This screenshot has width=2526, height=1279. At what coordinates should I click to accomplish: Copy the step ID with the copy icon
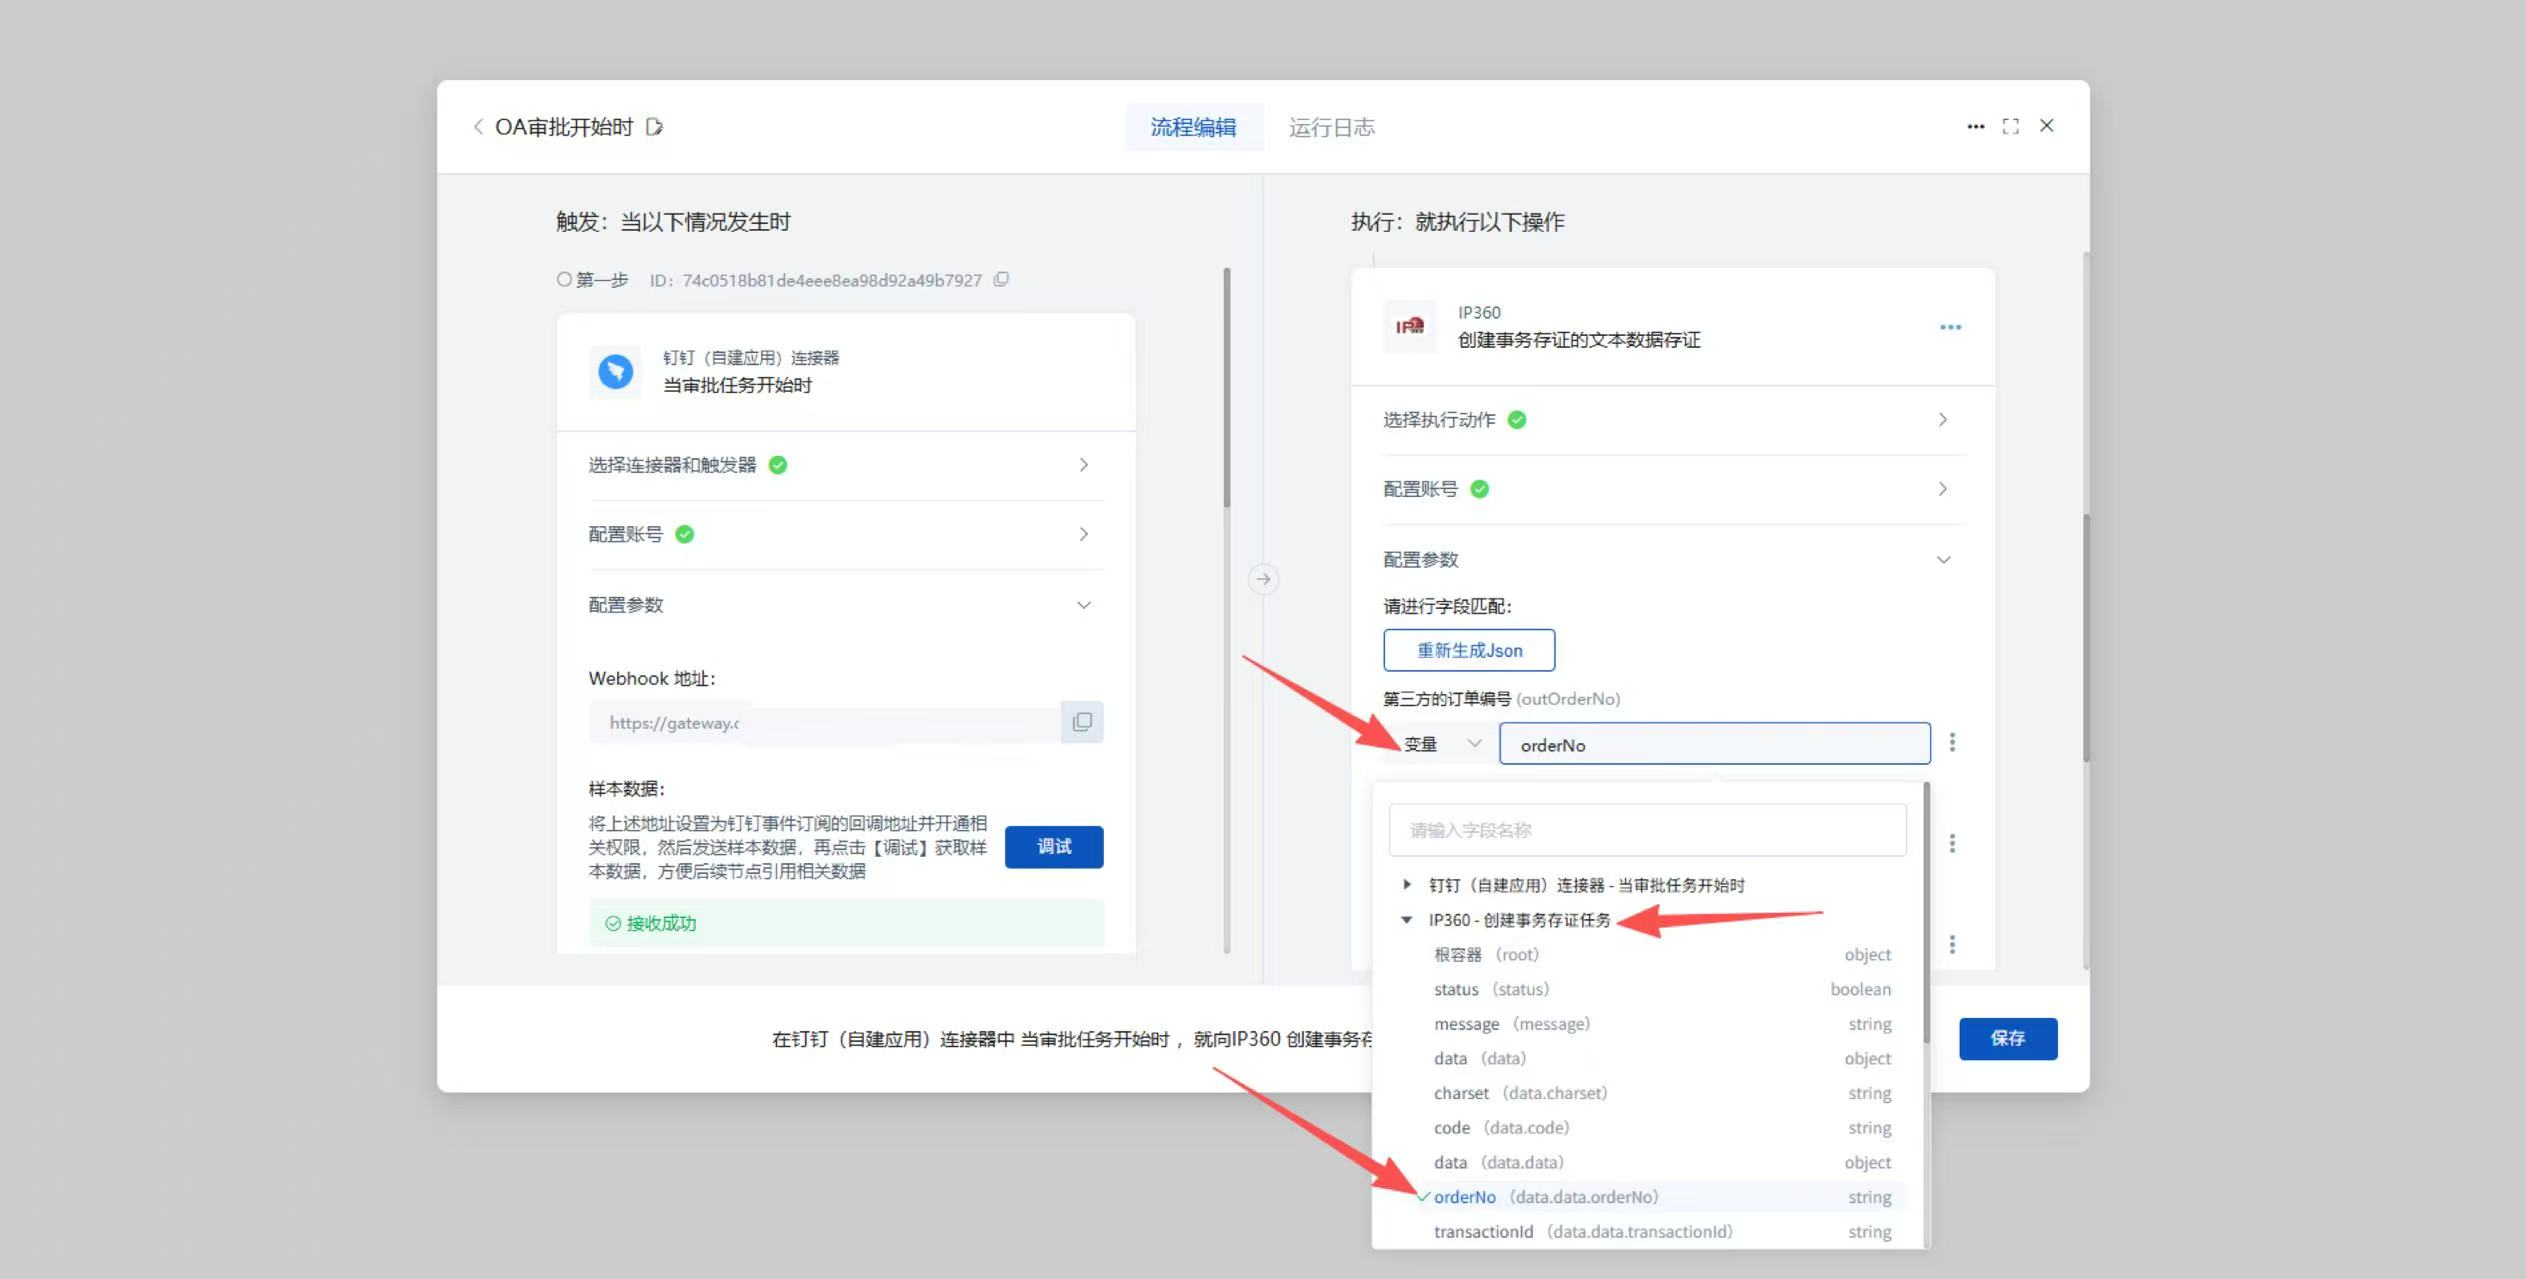click(x=1001, y=280)
